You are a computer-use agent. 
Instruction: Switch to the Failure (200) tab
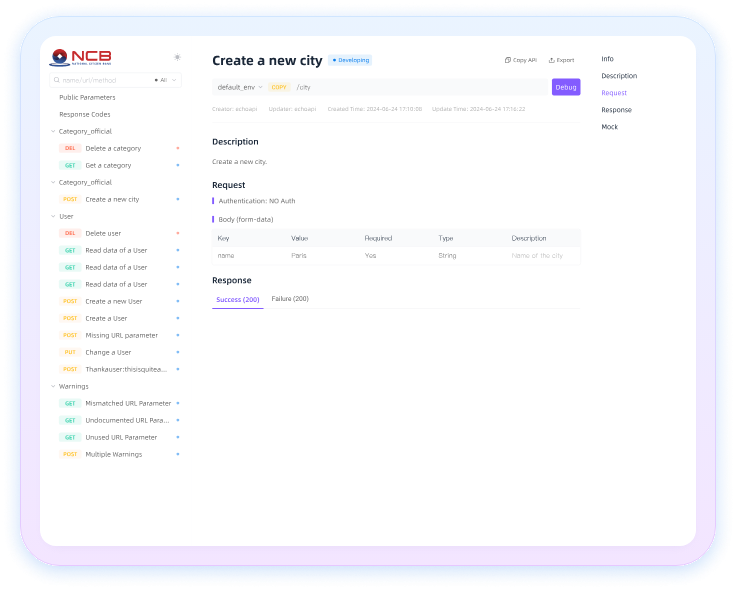tap(290, 299)
